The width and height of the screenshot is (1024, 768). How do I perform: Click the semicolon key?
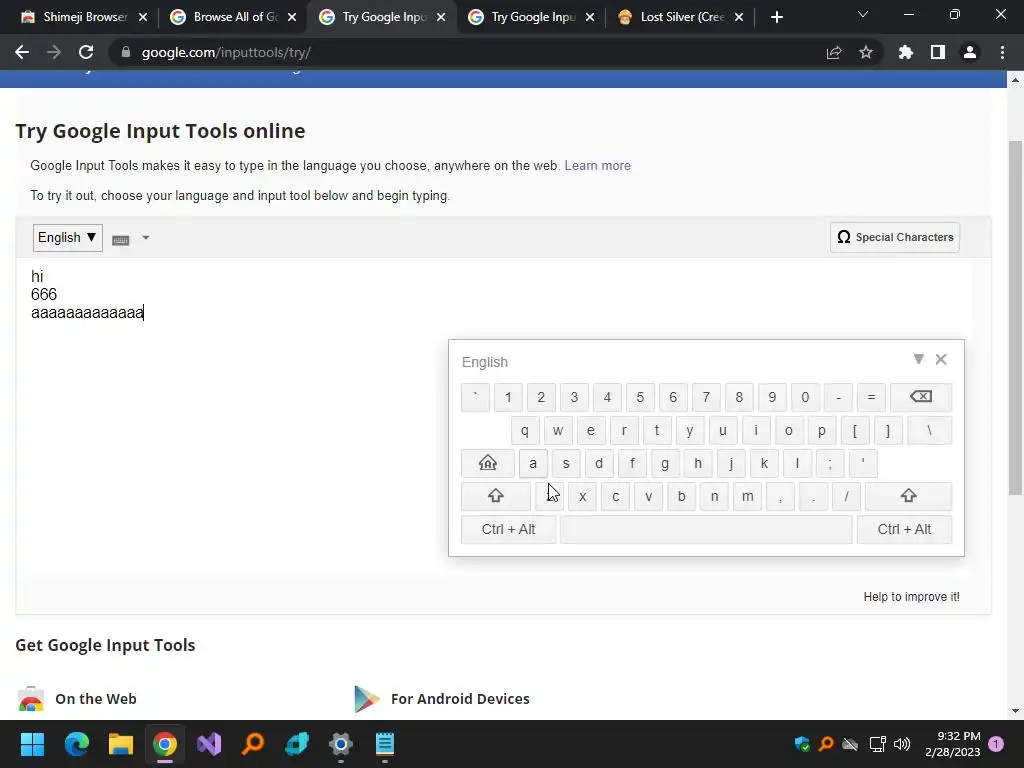(830, 463)
